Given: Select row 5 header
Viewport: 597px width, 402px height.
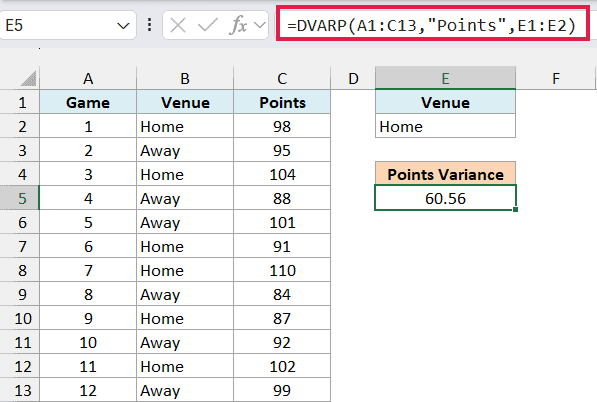Looking at the screenshot, I should point(20,198).
